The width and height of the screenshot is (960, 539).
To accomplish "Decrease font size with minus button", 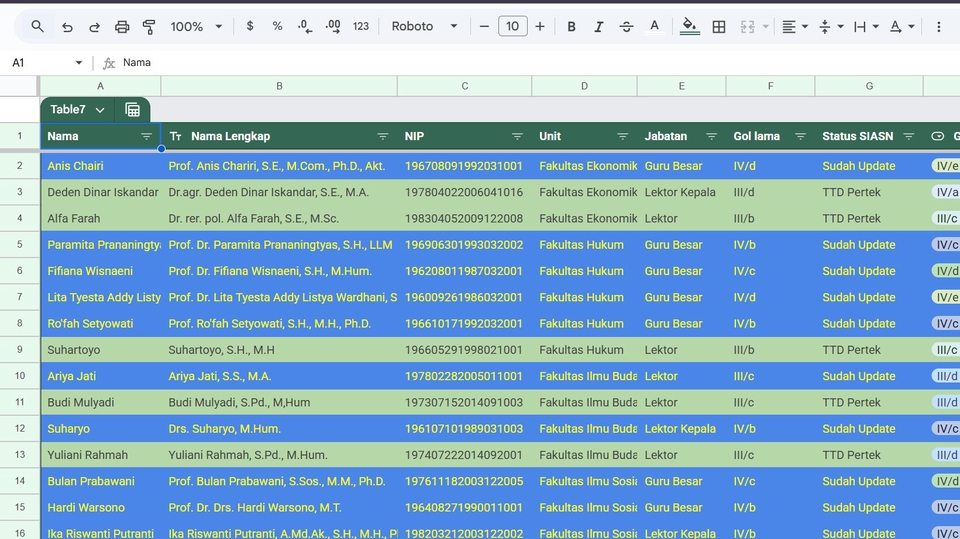I will pyautogui.click(x=484, y=26).
